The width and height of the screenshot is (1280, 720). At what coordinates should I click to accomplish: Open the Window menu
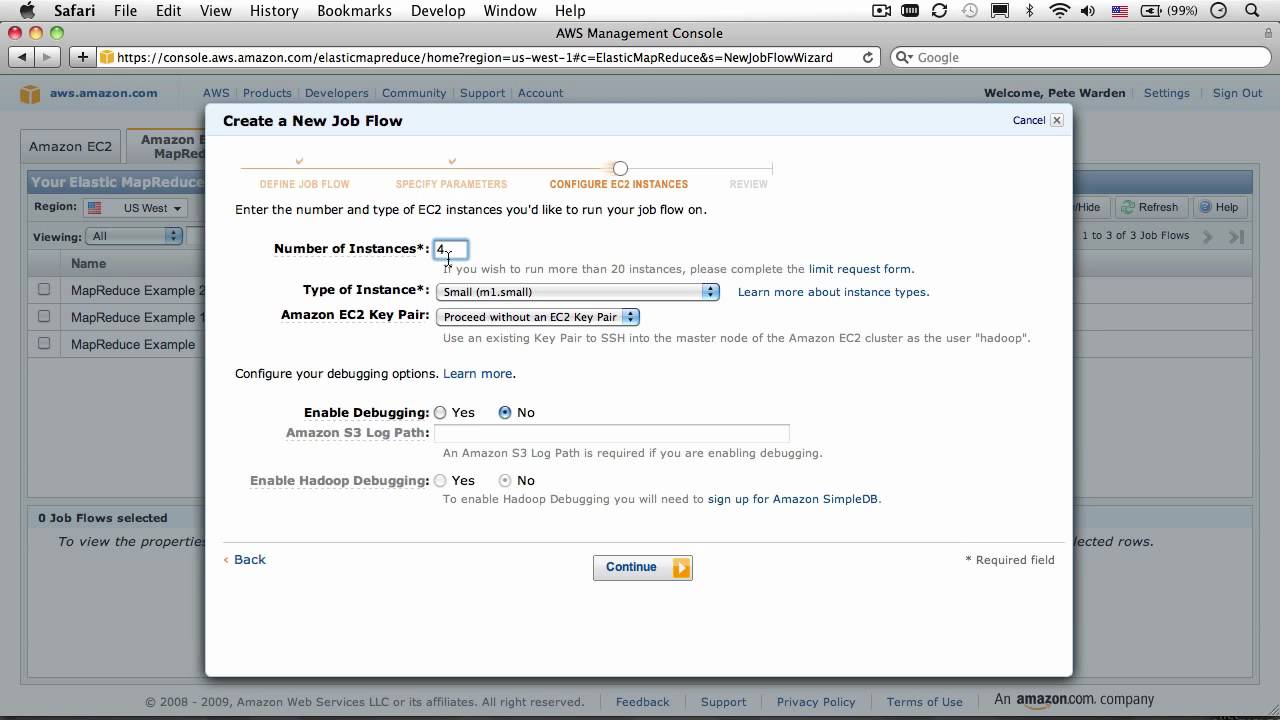(510, 11)
